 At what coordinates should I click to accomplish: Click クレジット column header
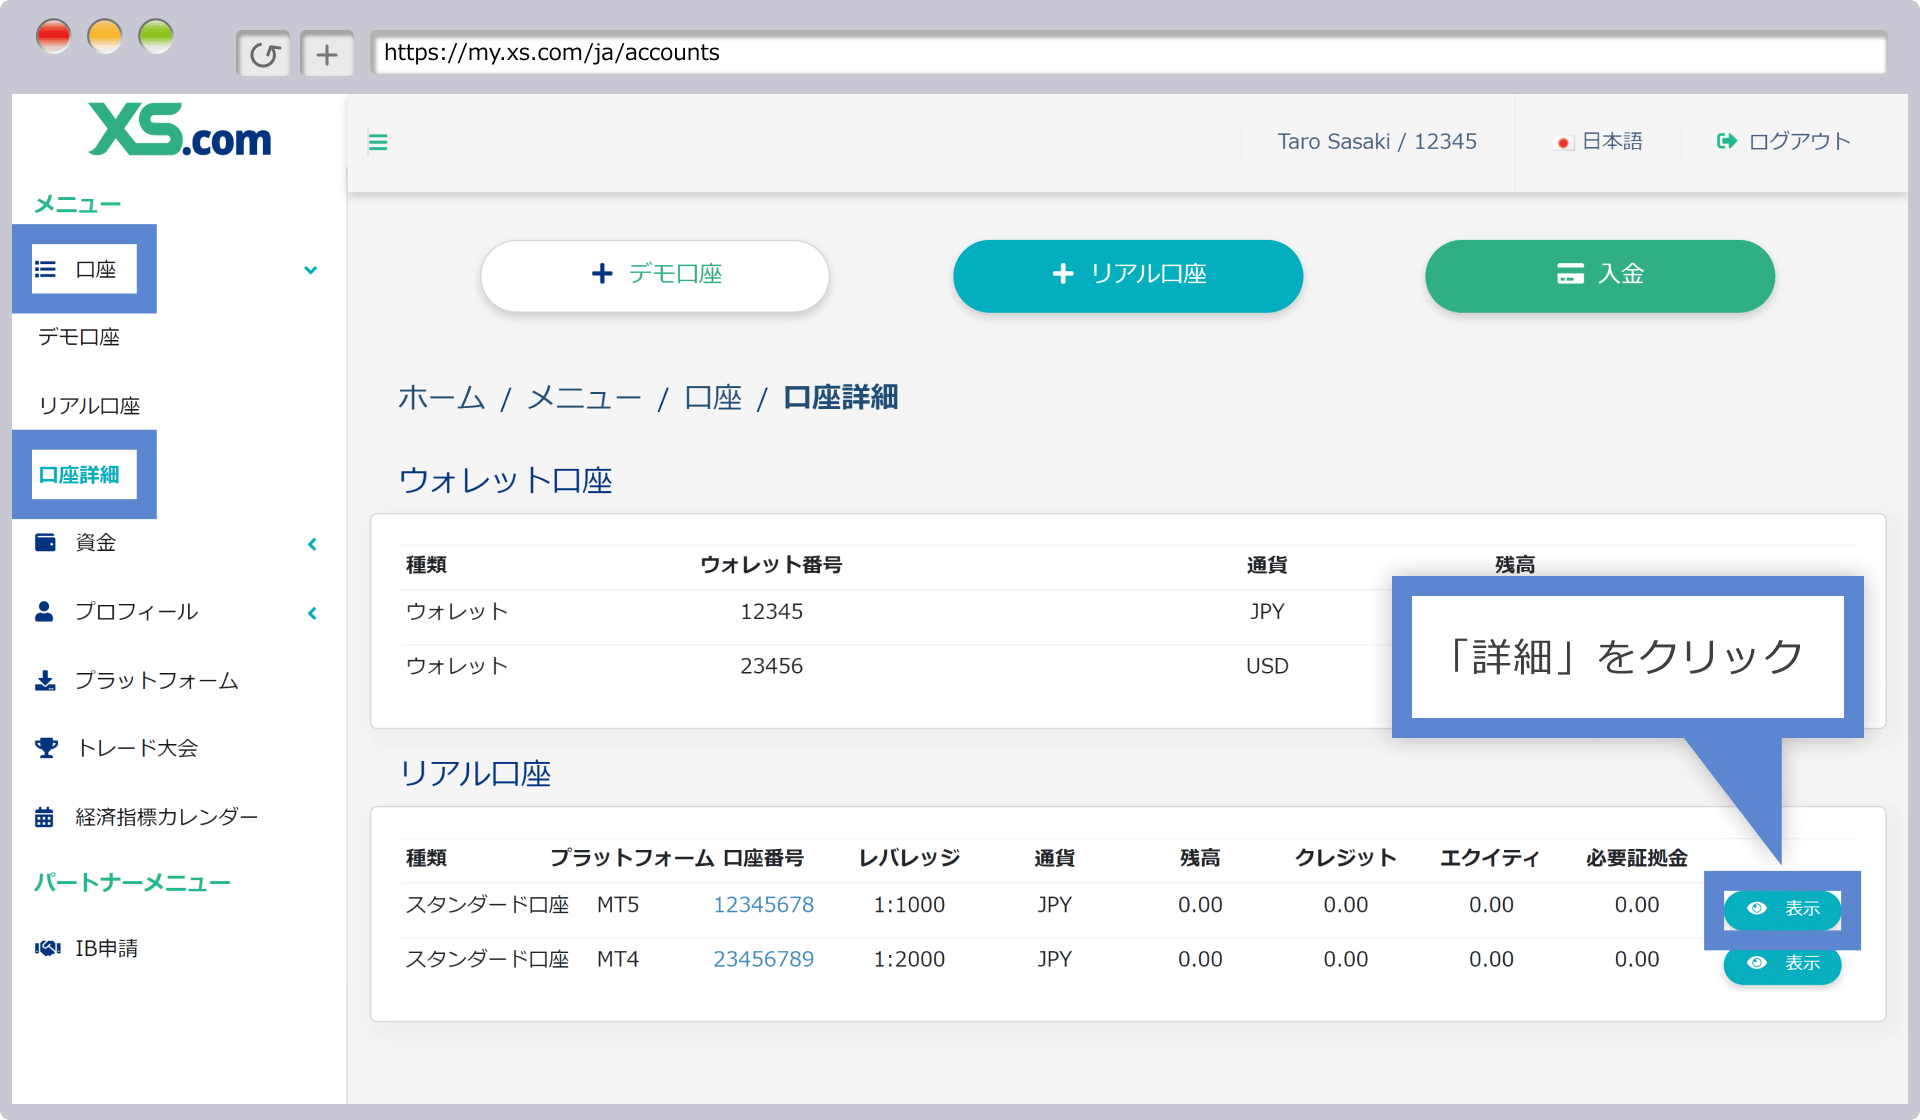[x=1345, y=858]
